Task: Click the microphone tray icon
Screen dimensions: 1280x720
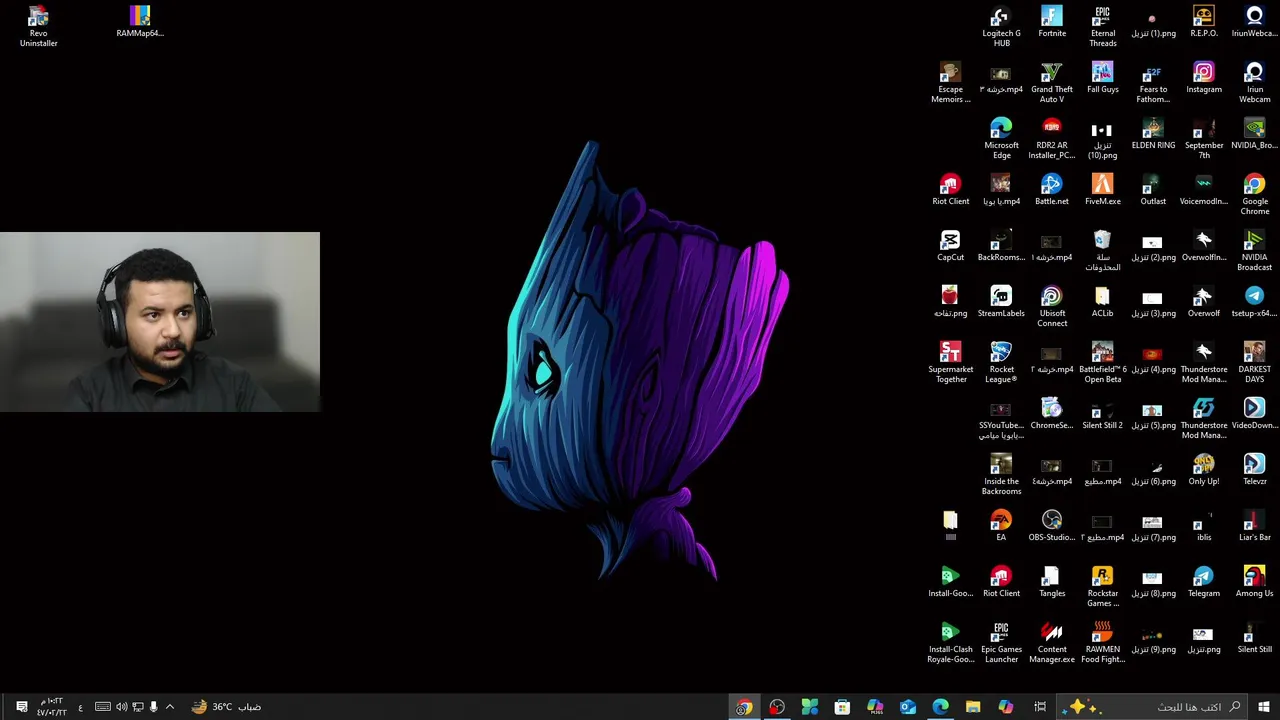Action: click(x=153, y=707)
